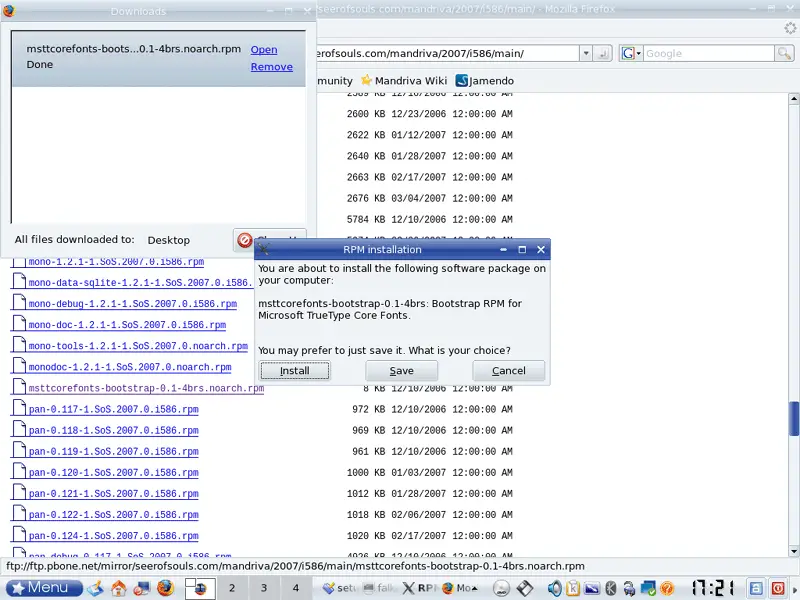Open the RPM installation window menu icon

(x=264, y=249)
